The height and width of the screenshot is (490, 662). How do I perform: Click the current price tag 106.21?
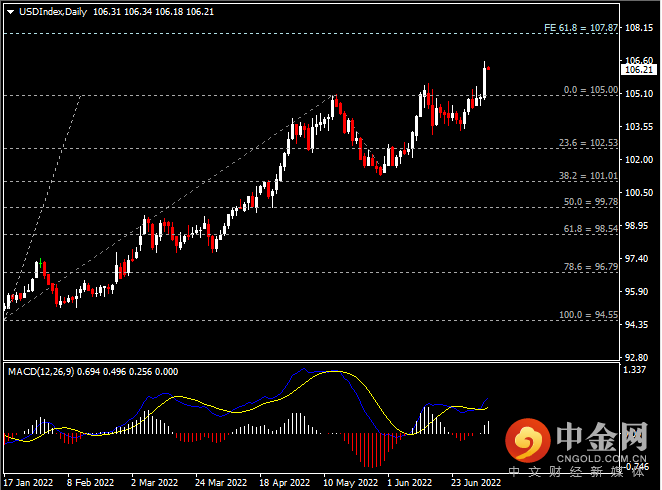[638, 70]
